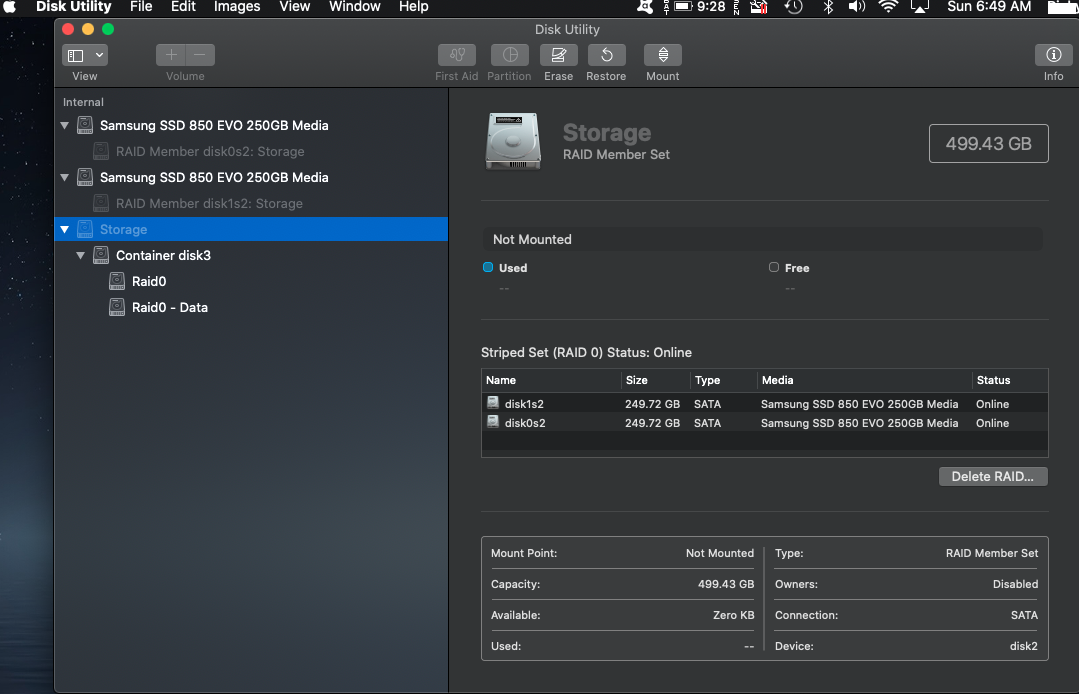Open the Window menu
This screenshot has width=1079, height=694.
click(354, 7)
